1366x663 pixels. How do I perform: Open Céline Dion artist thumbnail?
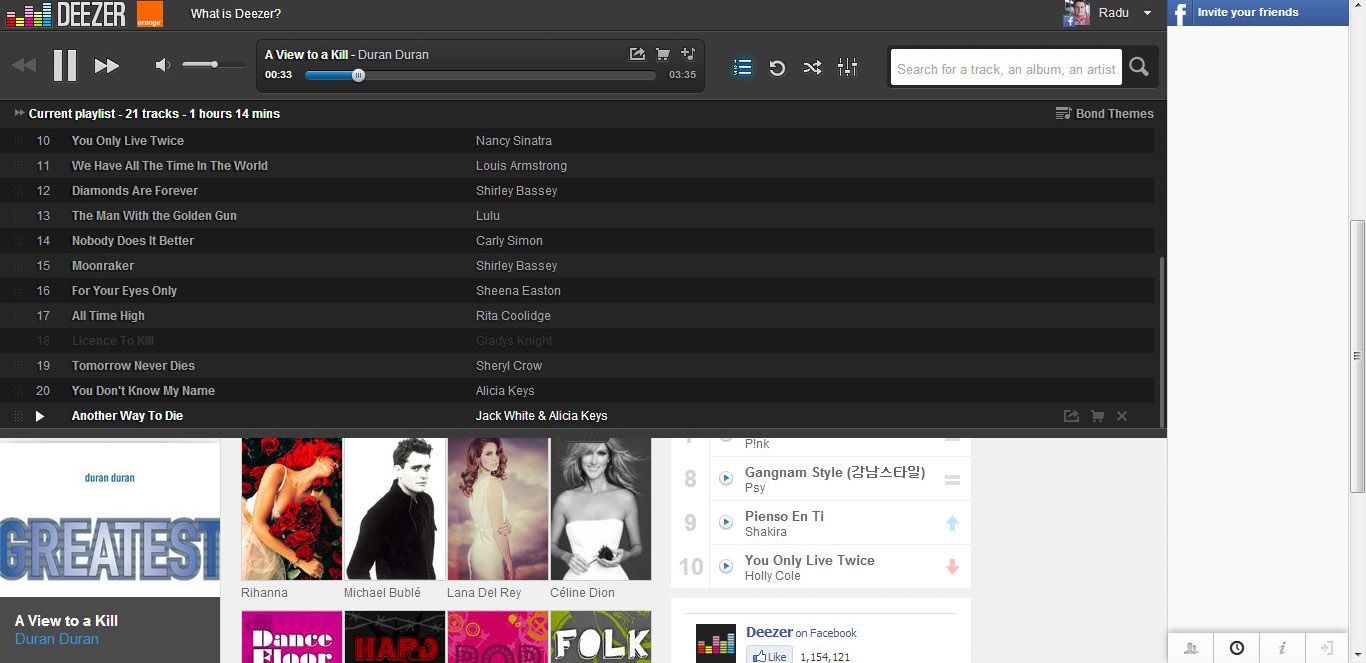pyautogui.click(x=601, y=509)
